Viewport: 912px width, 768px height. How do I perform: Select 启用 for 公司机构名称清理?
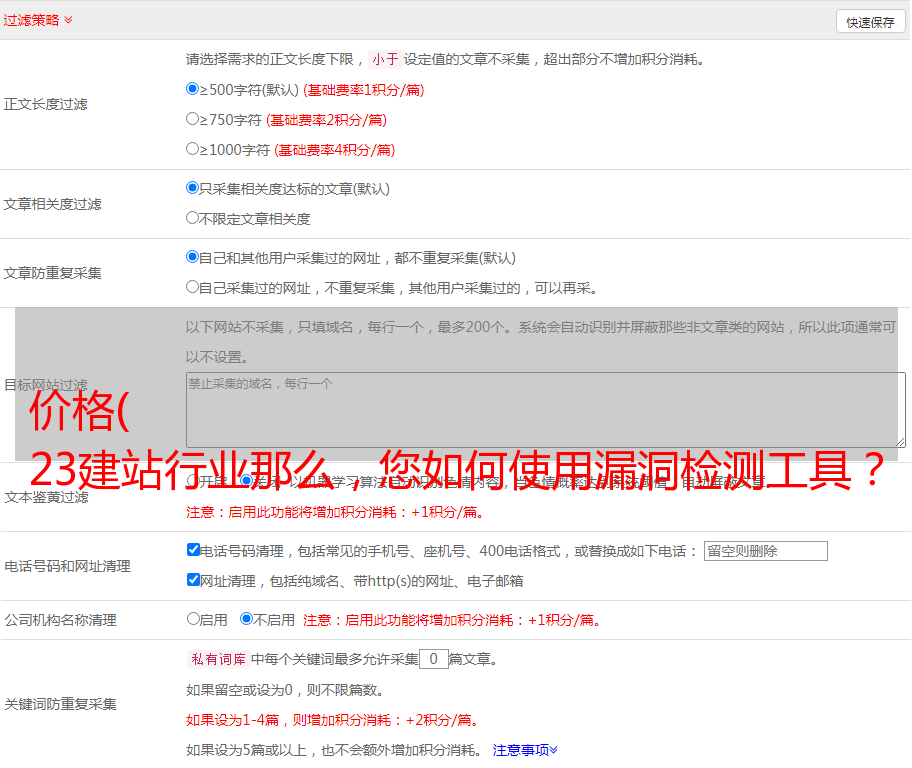pos(193,619)
